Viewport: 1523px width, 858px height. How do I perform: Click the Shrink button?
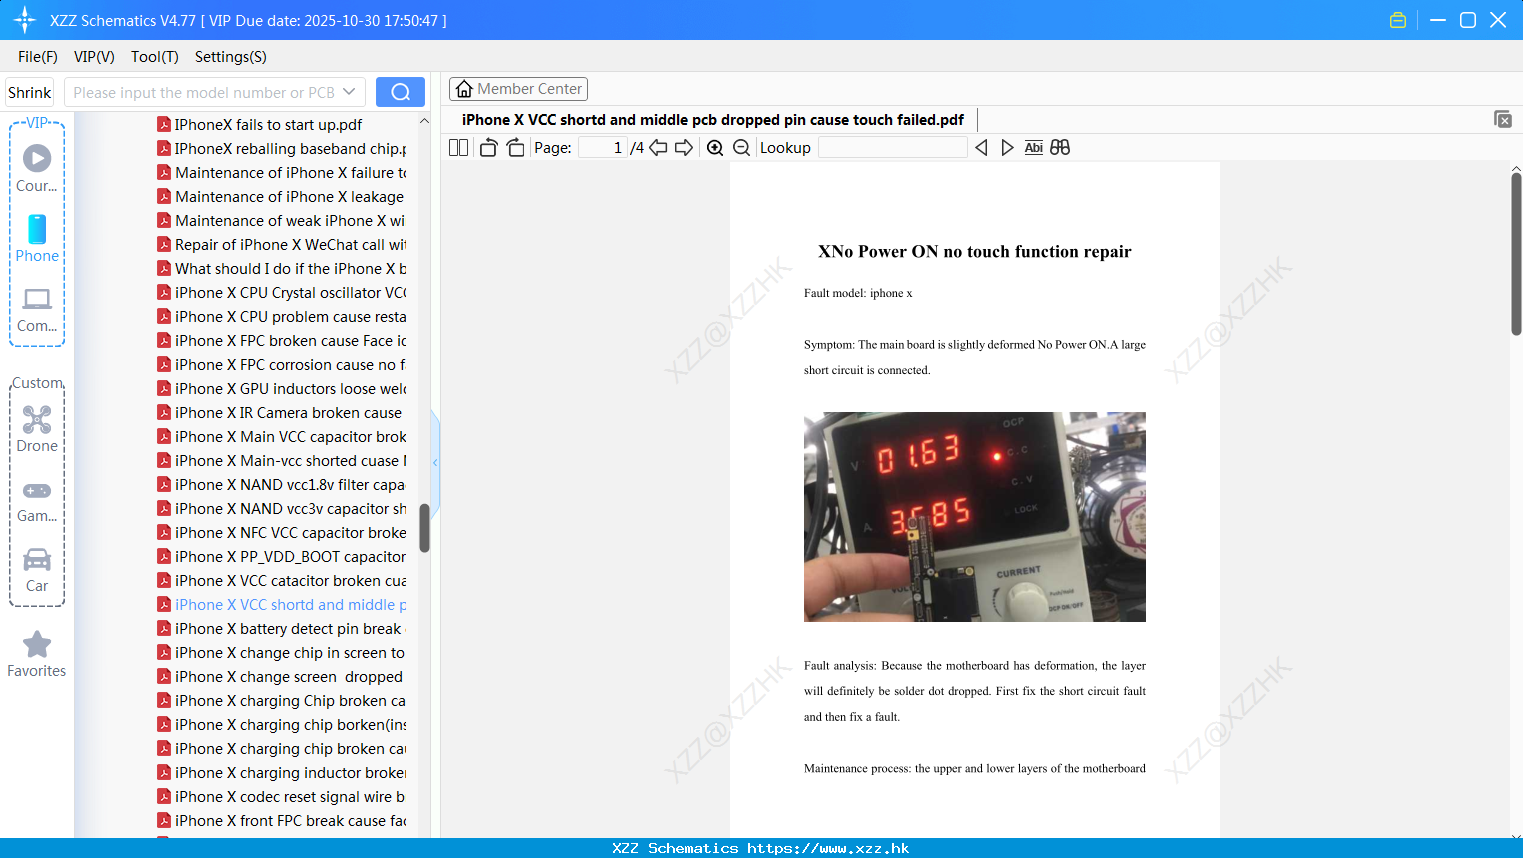click(x=30, y=92)
